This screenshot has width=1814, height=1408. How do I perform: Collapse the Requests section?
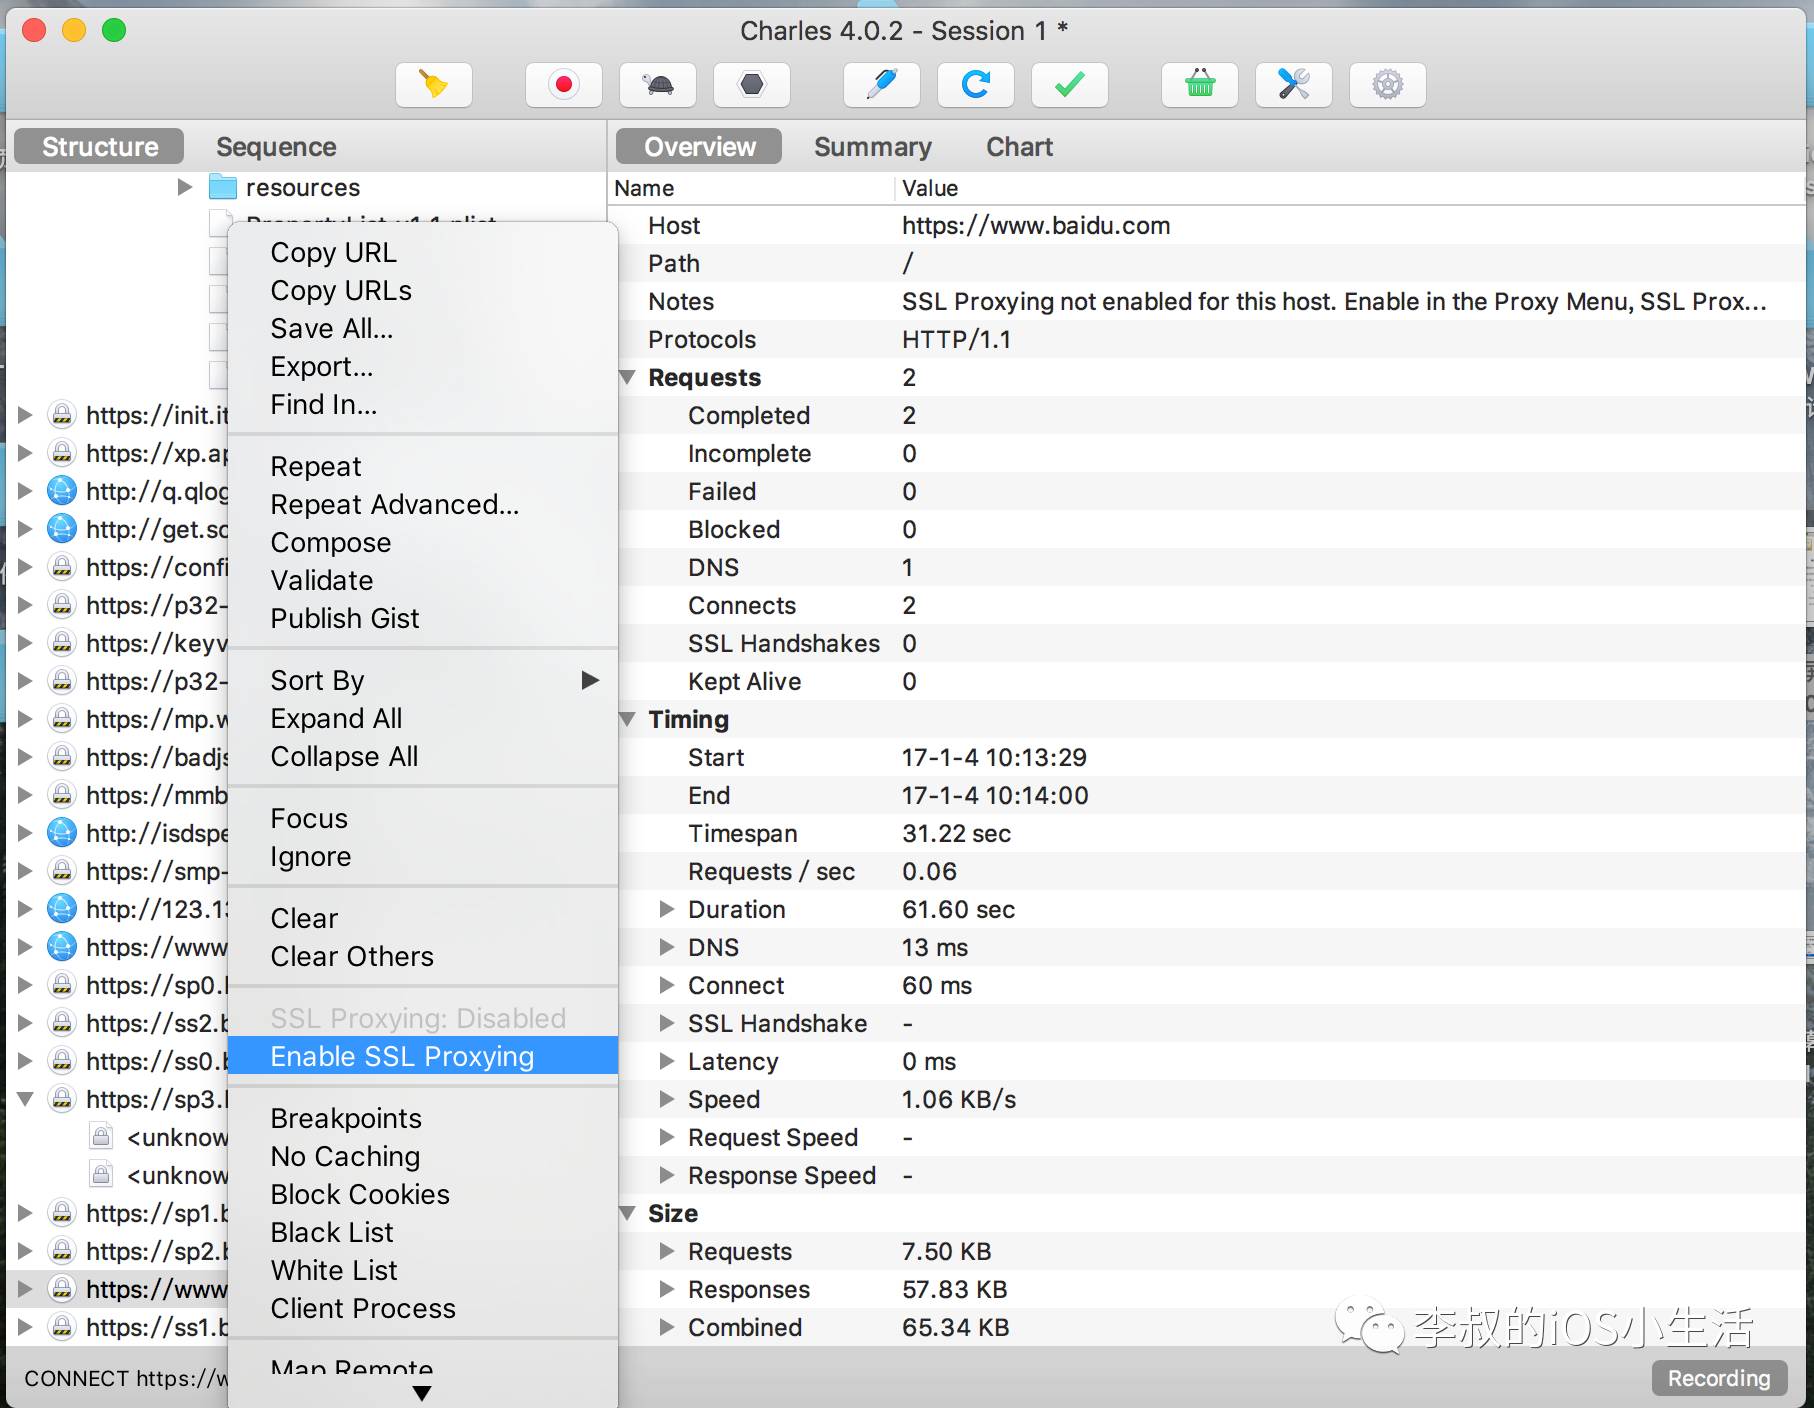(x=628, y=378)
